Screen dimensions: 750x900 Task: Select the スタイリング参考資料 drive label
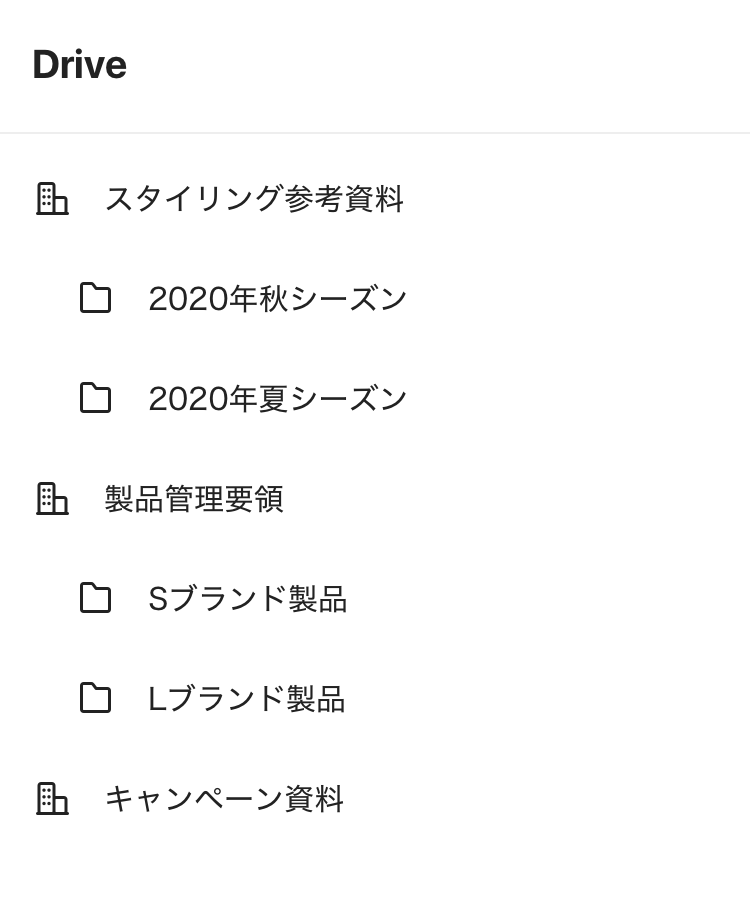[x=254, y=198]
